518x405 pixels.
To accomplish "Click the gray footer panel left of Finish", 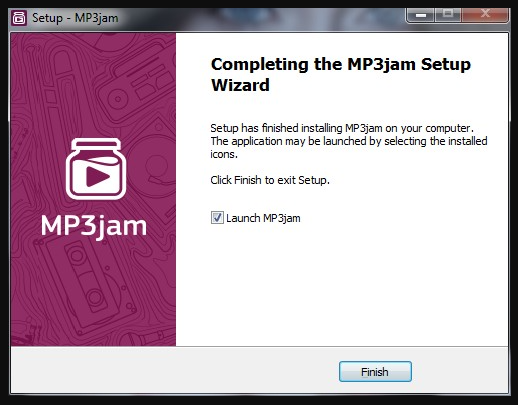I will coord(175,370).
